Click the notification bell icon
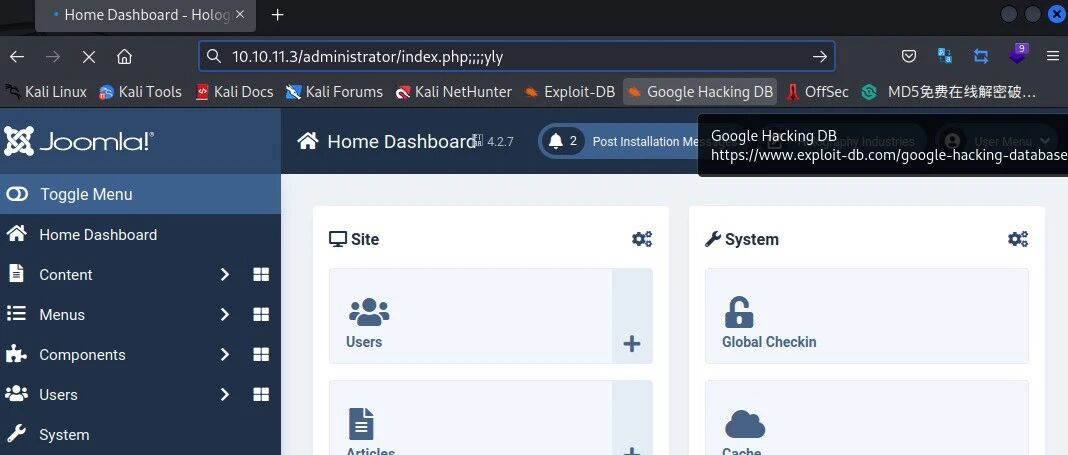Screen dimensions: 1068x455 click(x=556, y=141)
